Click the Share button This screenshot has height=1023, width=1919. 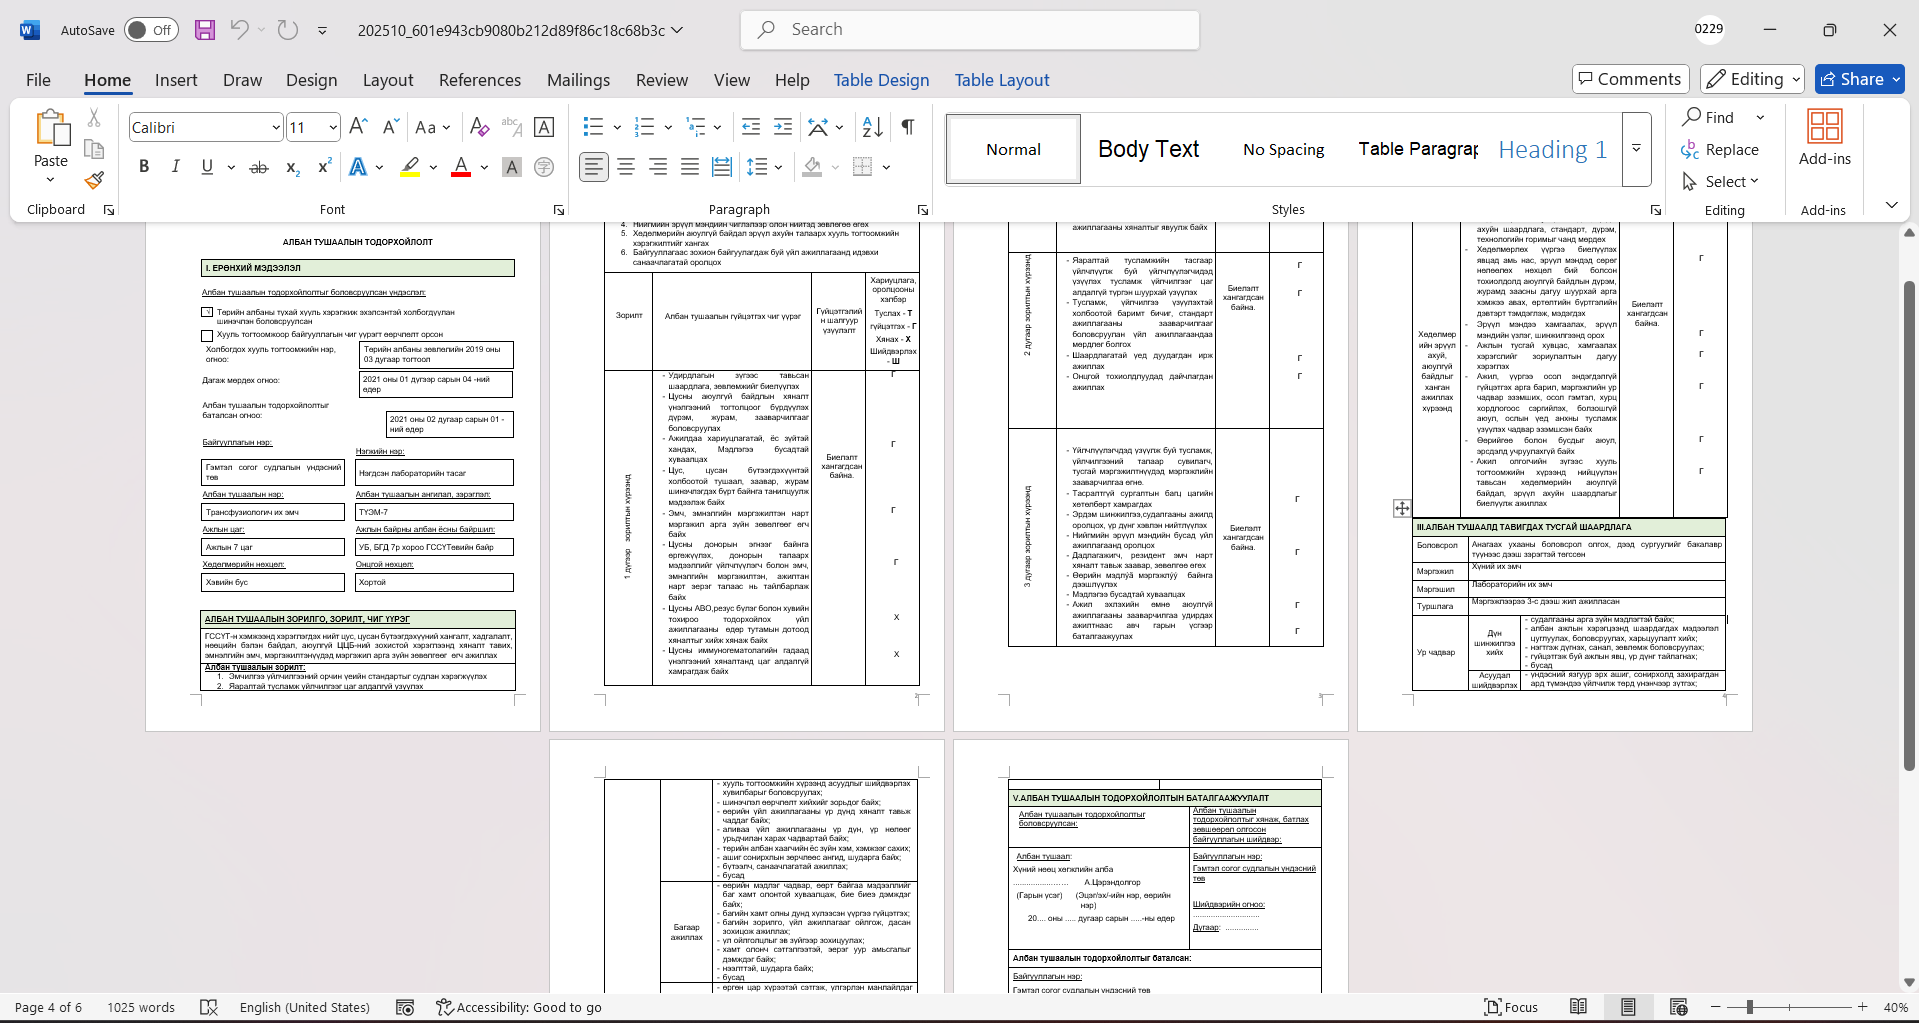[x=1851, y=79]
